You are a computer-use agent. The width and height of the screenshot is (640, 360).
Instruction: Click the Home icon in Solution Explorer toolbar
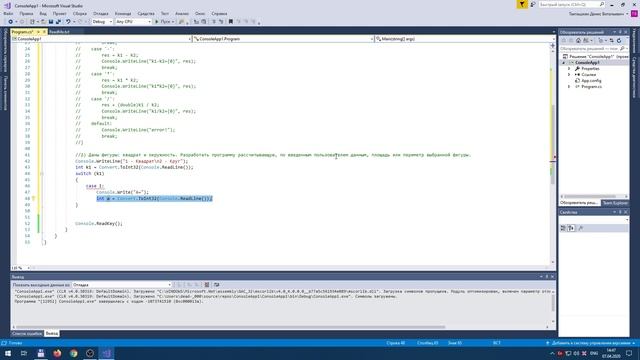tap(578, 40)
